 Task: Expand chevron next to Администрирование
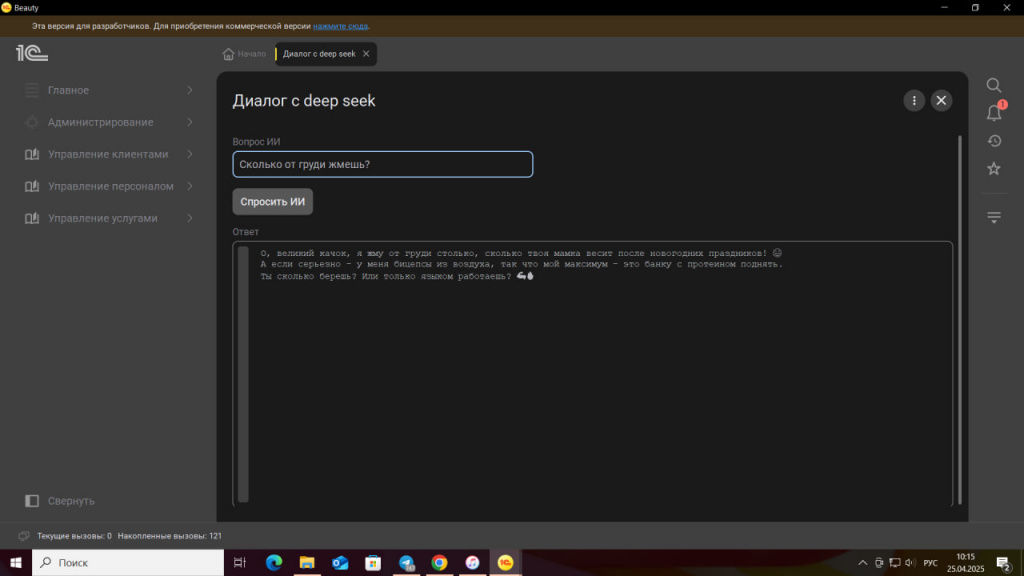click(190, 122)
